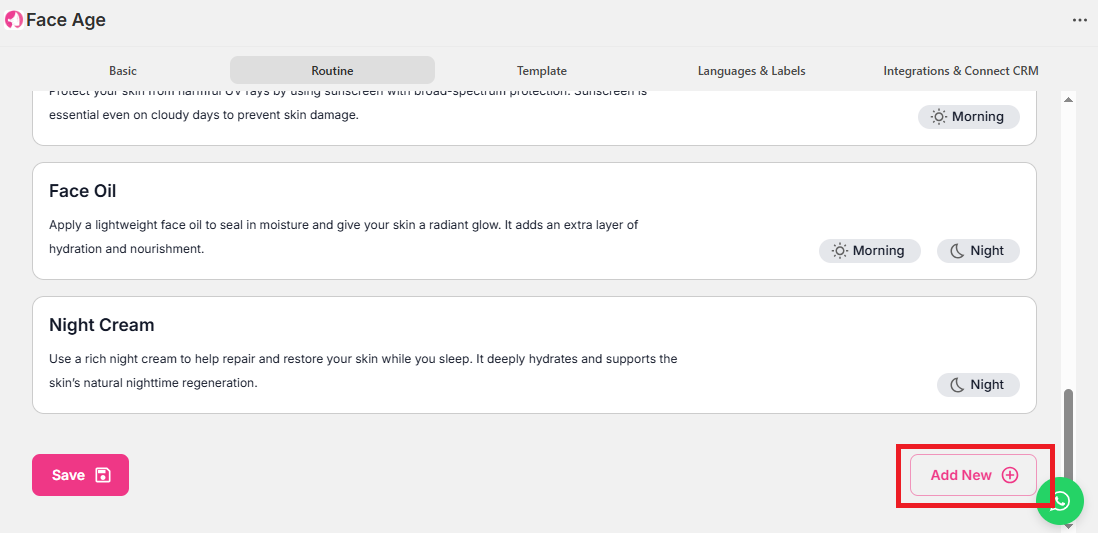1098x533 pixels.
Task: Open the WhatsApp chat bubble
Action: tap(1060, 501)
